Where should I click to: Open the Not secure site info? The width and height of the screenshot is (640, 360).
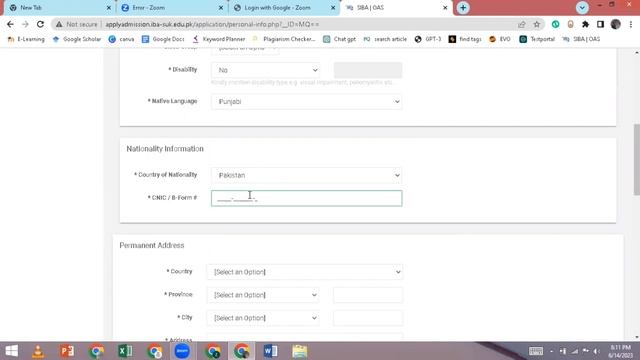(x=77, y=24)
